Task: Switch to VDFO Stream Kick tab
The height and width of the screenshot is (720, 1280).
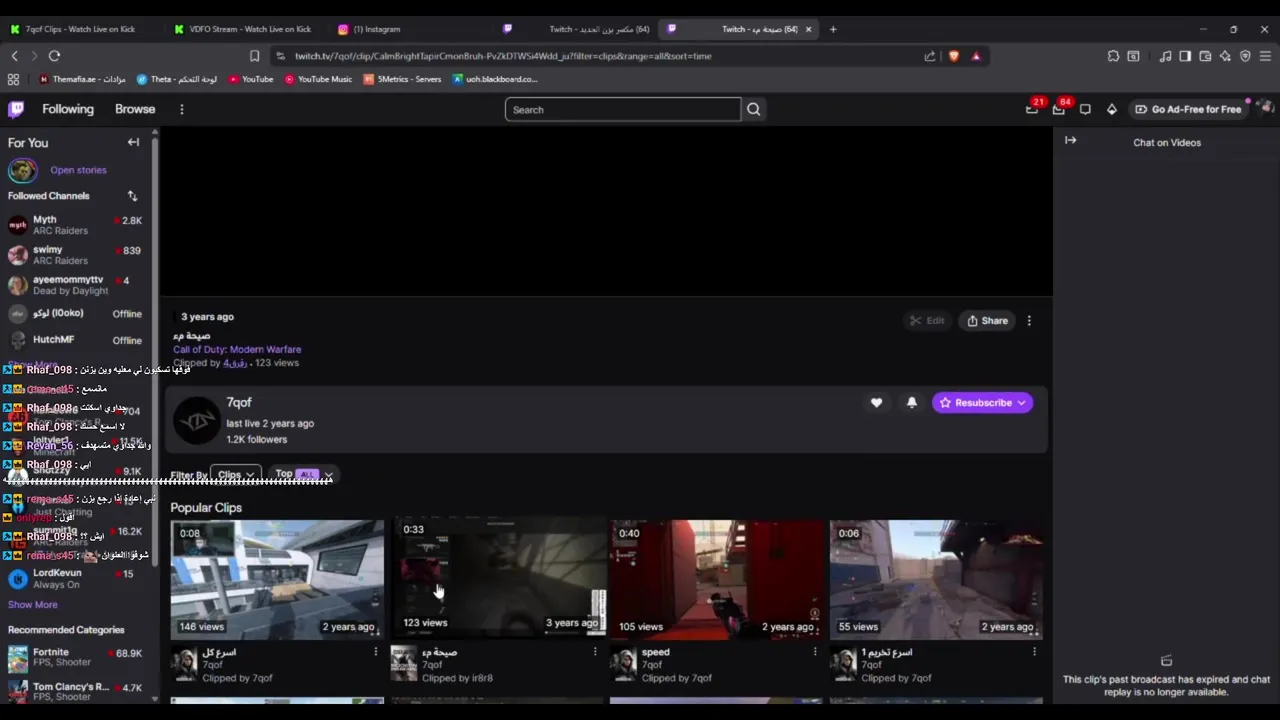Action: (242, 29)
